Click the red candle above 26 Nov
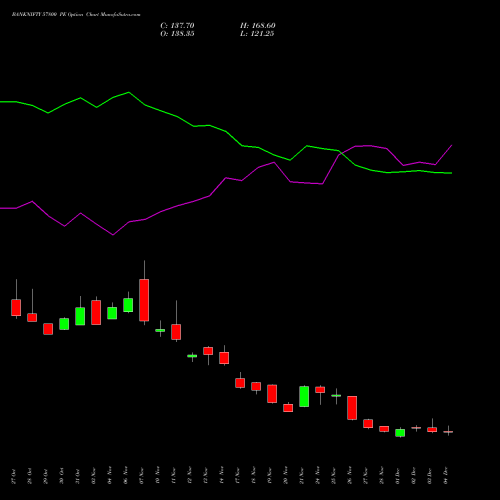500x500 pixels. pos(352,408)
